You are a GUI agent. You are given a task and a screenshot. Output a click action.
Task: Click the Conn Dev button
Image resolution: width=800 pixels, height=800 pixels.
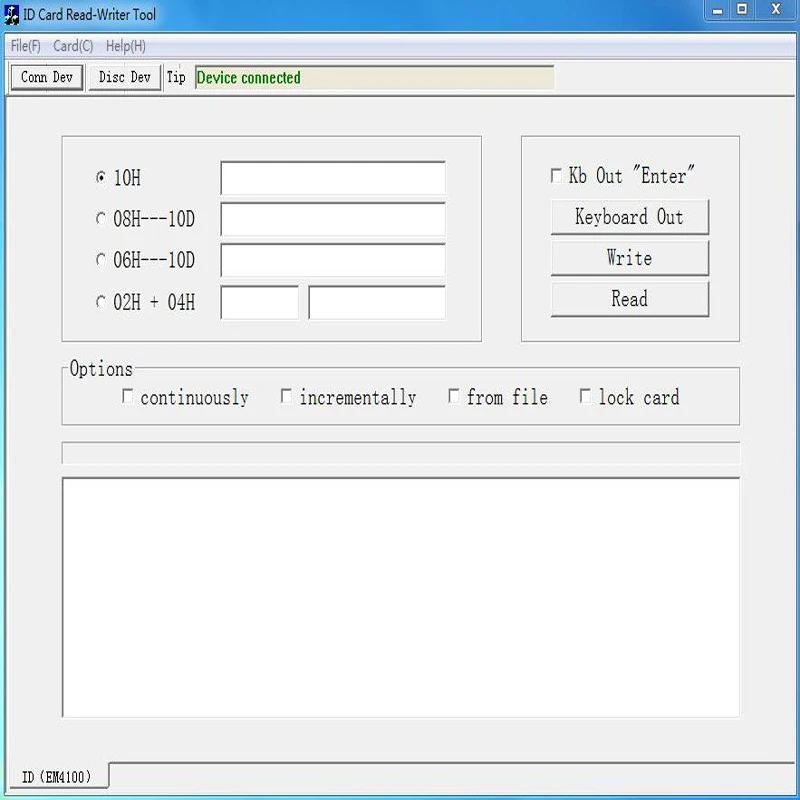click(x=47, y=78)
